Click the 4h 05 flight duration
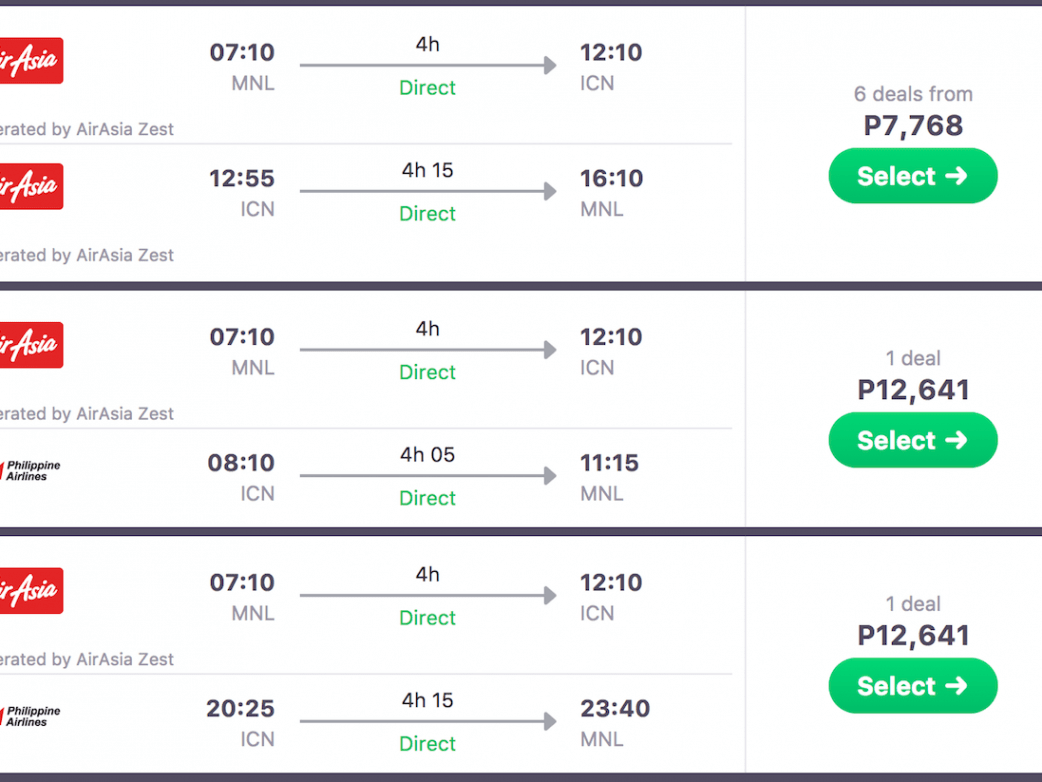Image resolution: width=1042 pixels, height=782 pixels. pos(427,455)
